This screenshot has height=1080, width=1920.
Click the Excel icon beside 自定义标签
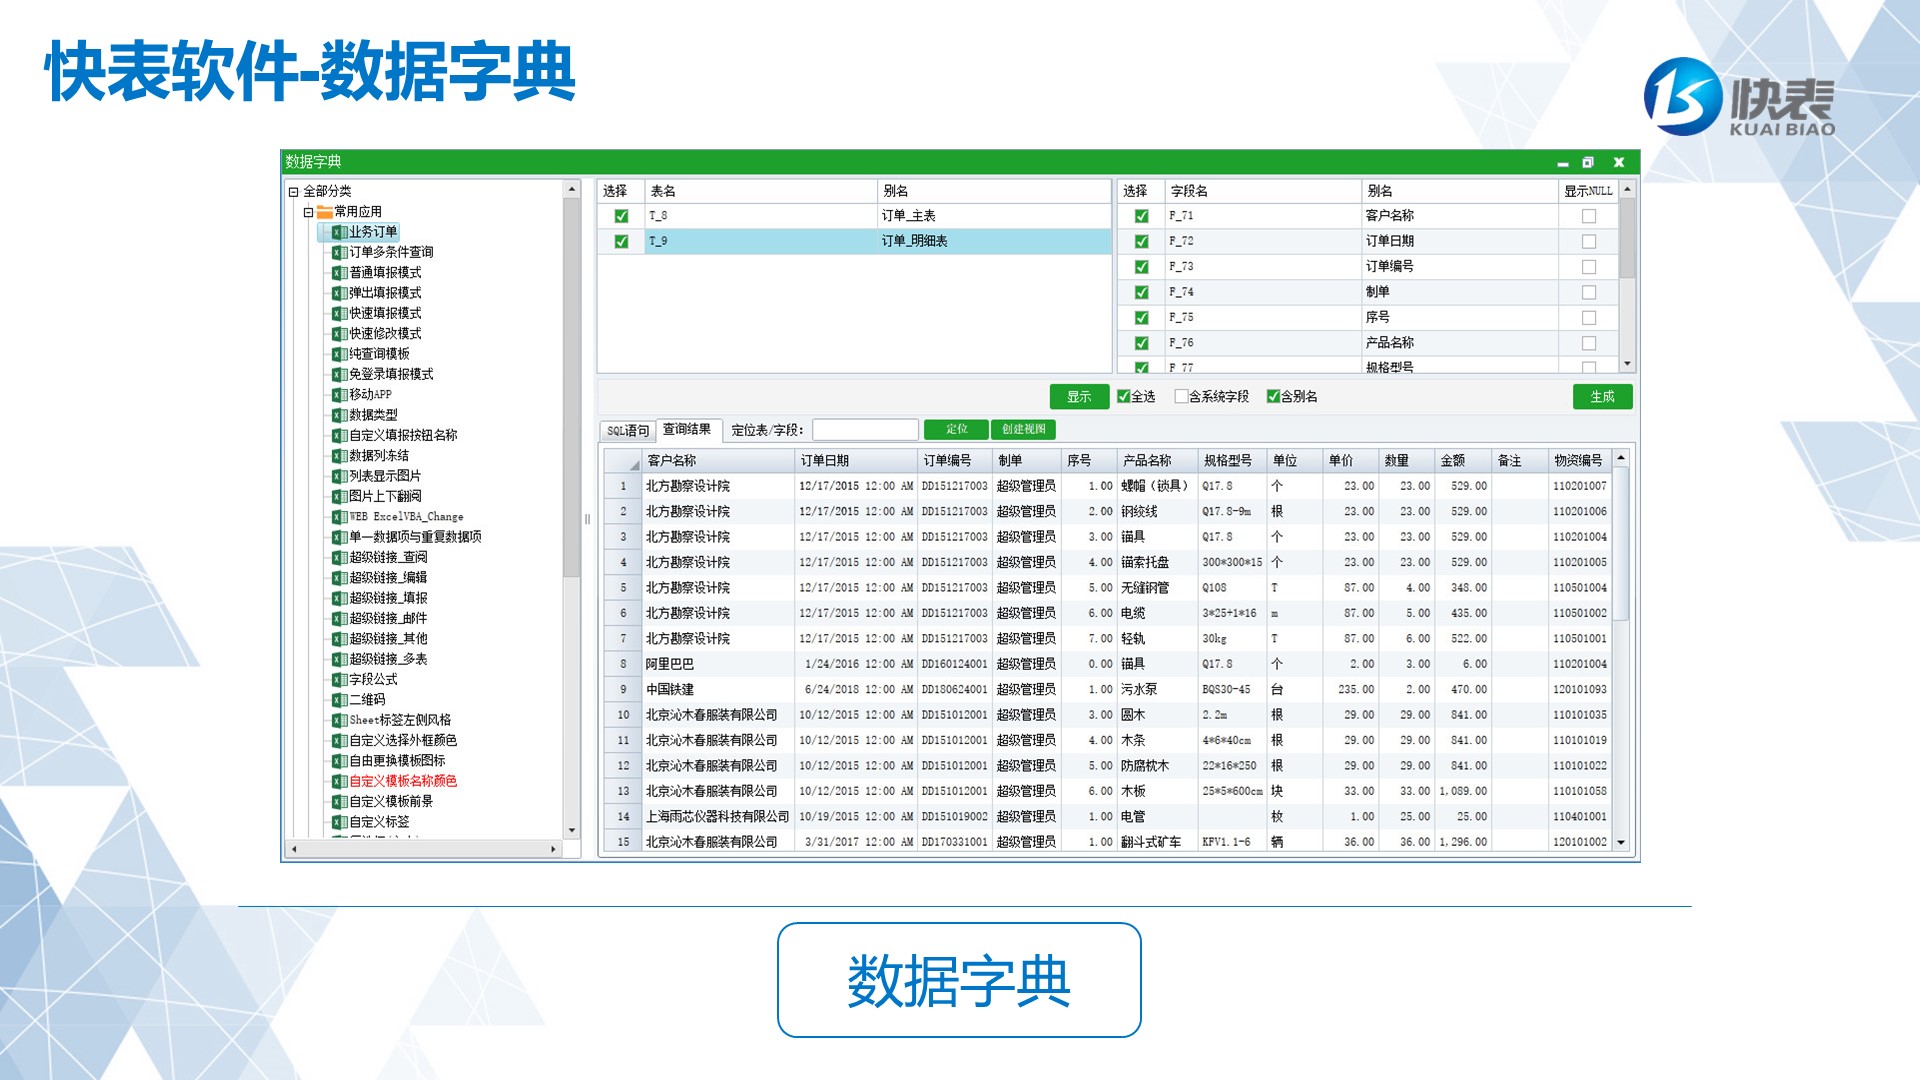(339, 822)
